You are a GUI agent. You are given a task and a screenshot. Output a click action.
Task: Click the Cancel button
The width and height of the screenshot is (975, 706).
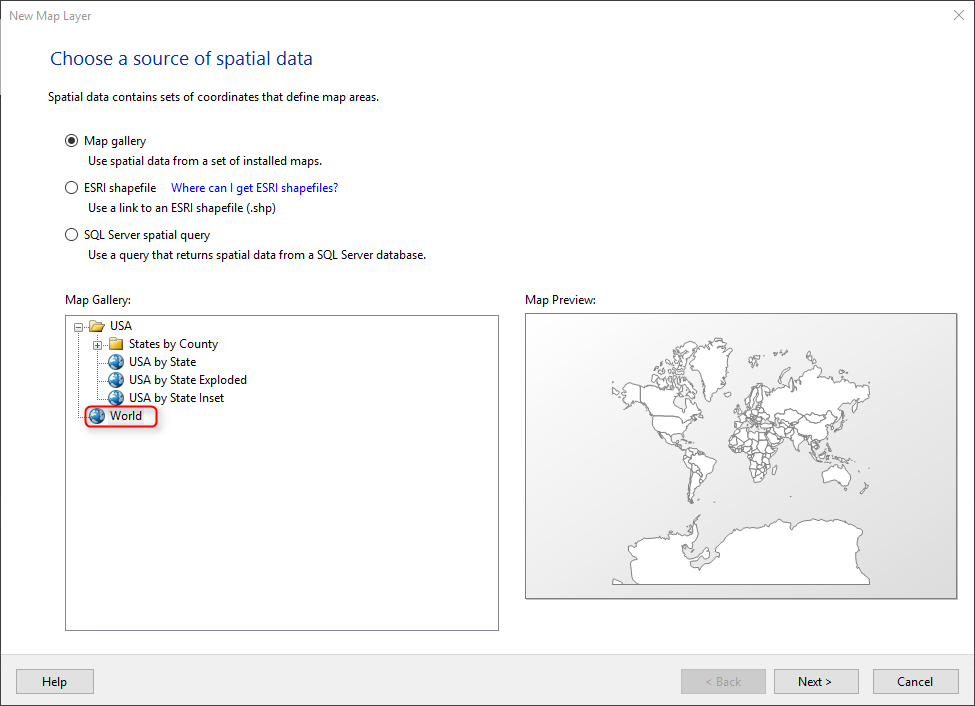click(x=915, y=682)
